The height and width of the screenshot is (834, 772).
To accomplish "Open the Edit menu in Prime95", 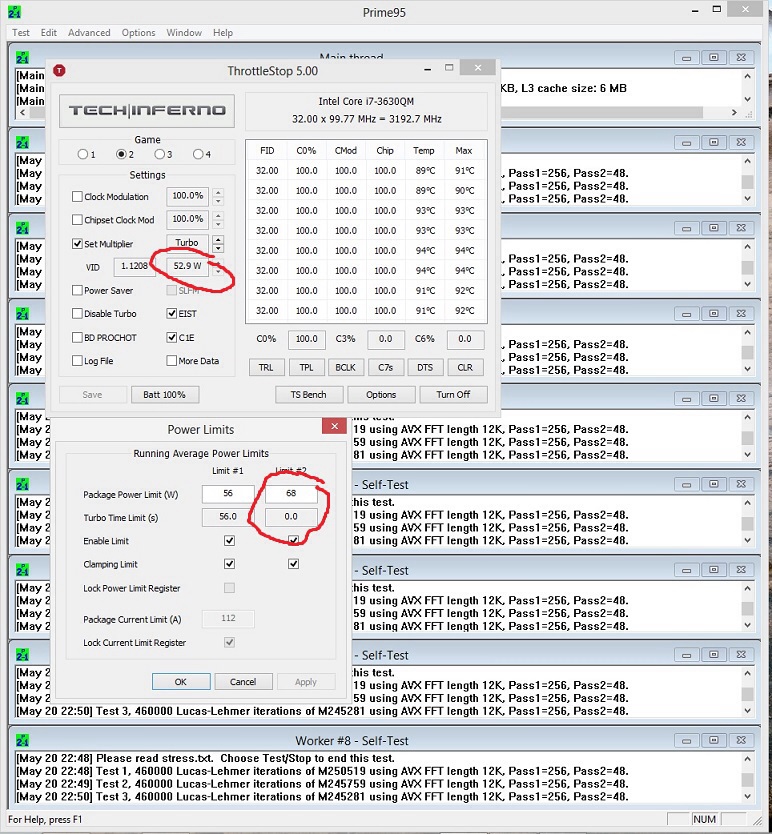I will point(48,32).
